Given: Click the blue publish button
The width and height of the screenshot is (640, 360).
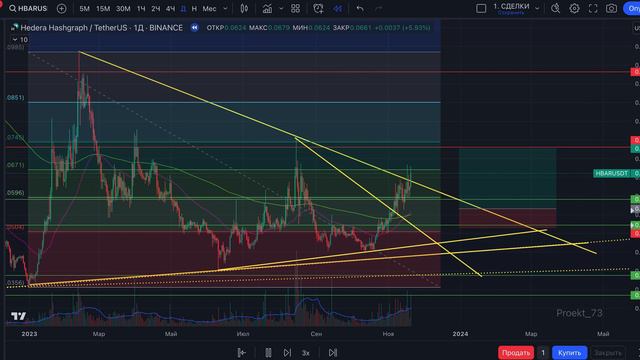Looking at the screenshot, I should click(x=632, y=8).
